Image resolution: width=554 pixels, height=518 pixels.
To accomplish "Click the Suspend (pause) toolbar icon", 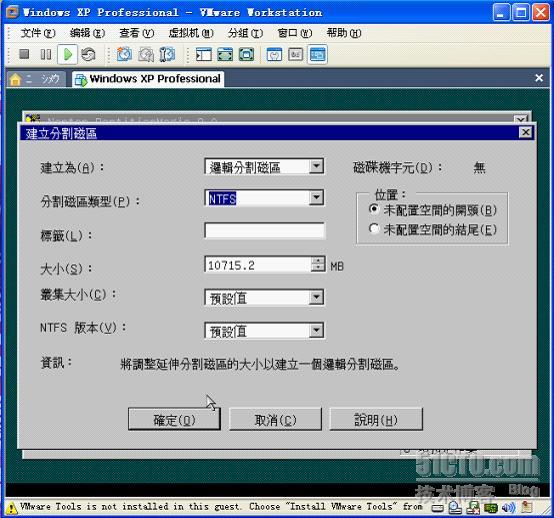I will pyautogui.click(x=46, y=54).
